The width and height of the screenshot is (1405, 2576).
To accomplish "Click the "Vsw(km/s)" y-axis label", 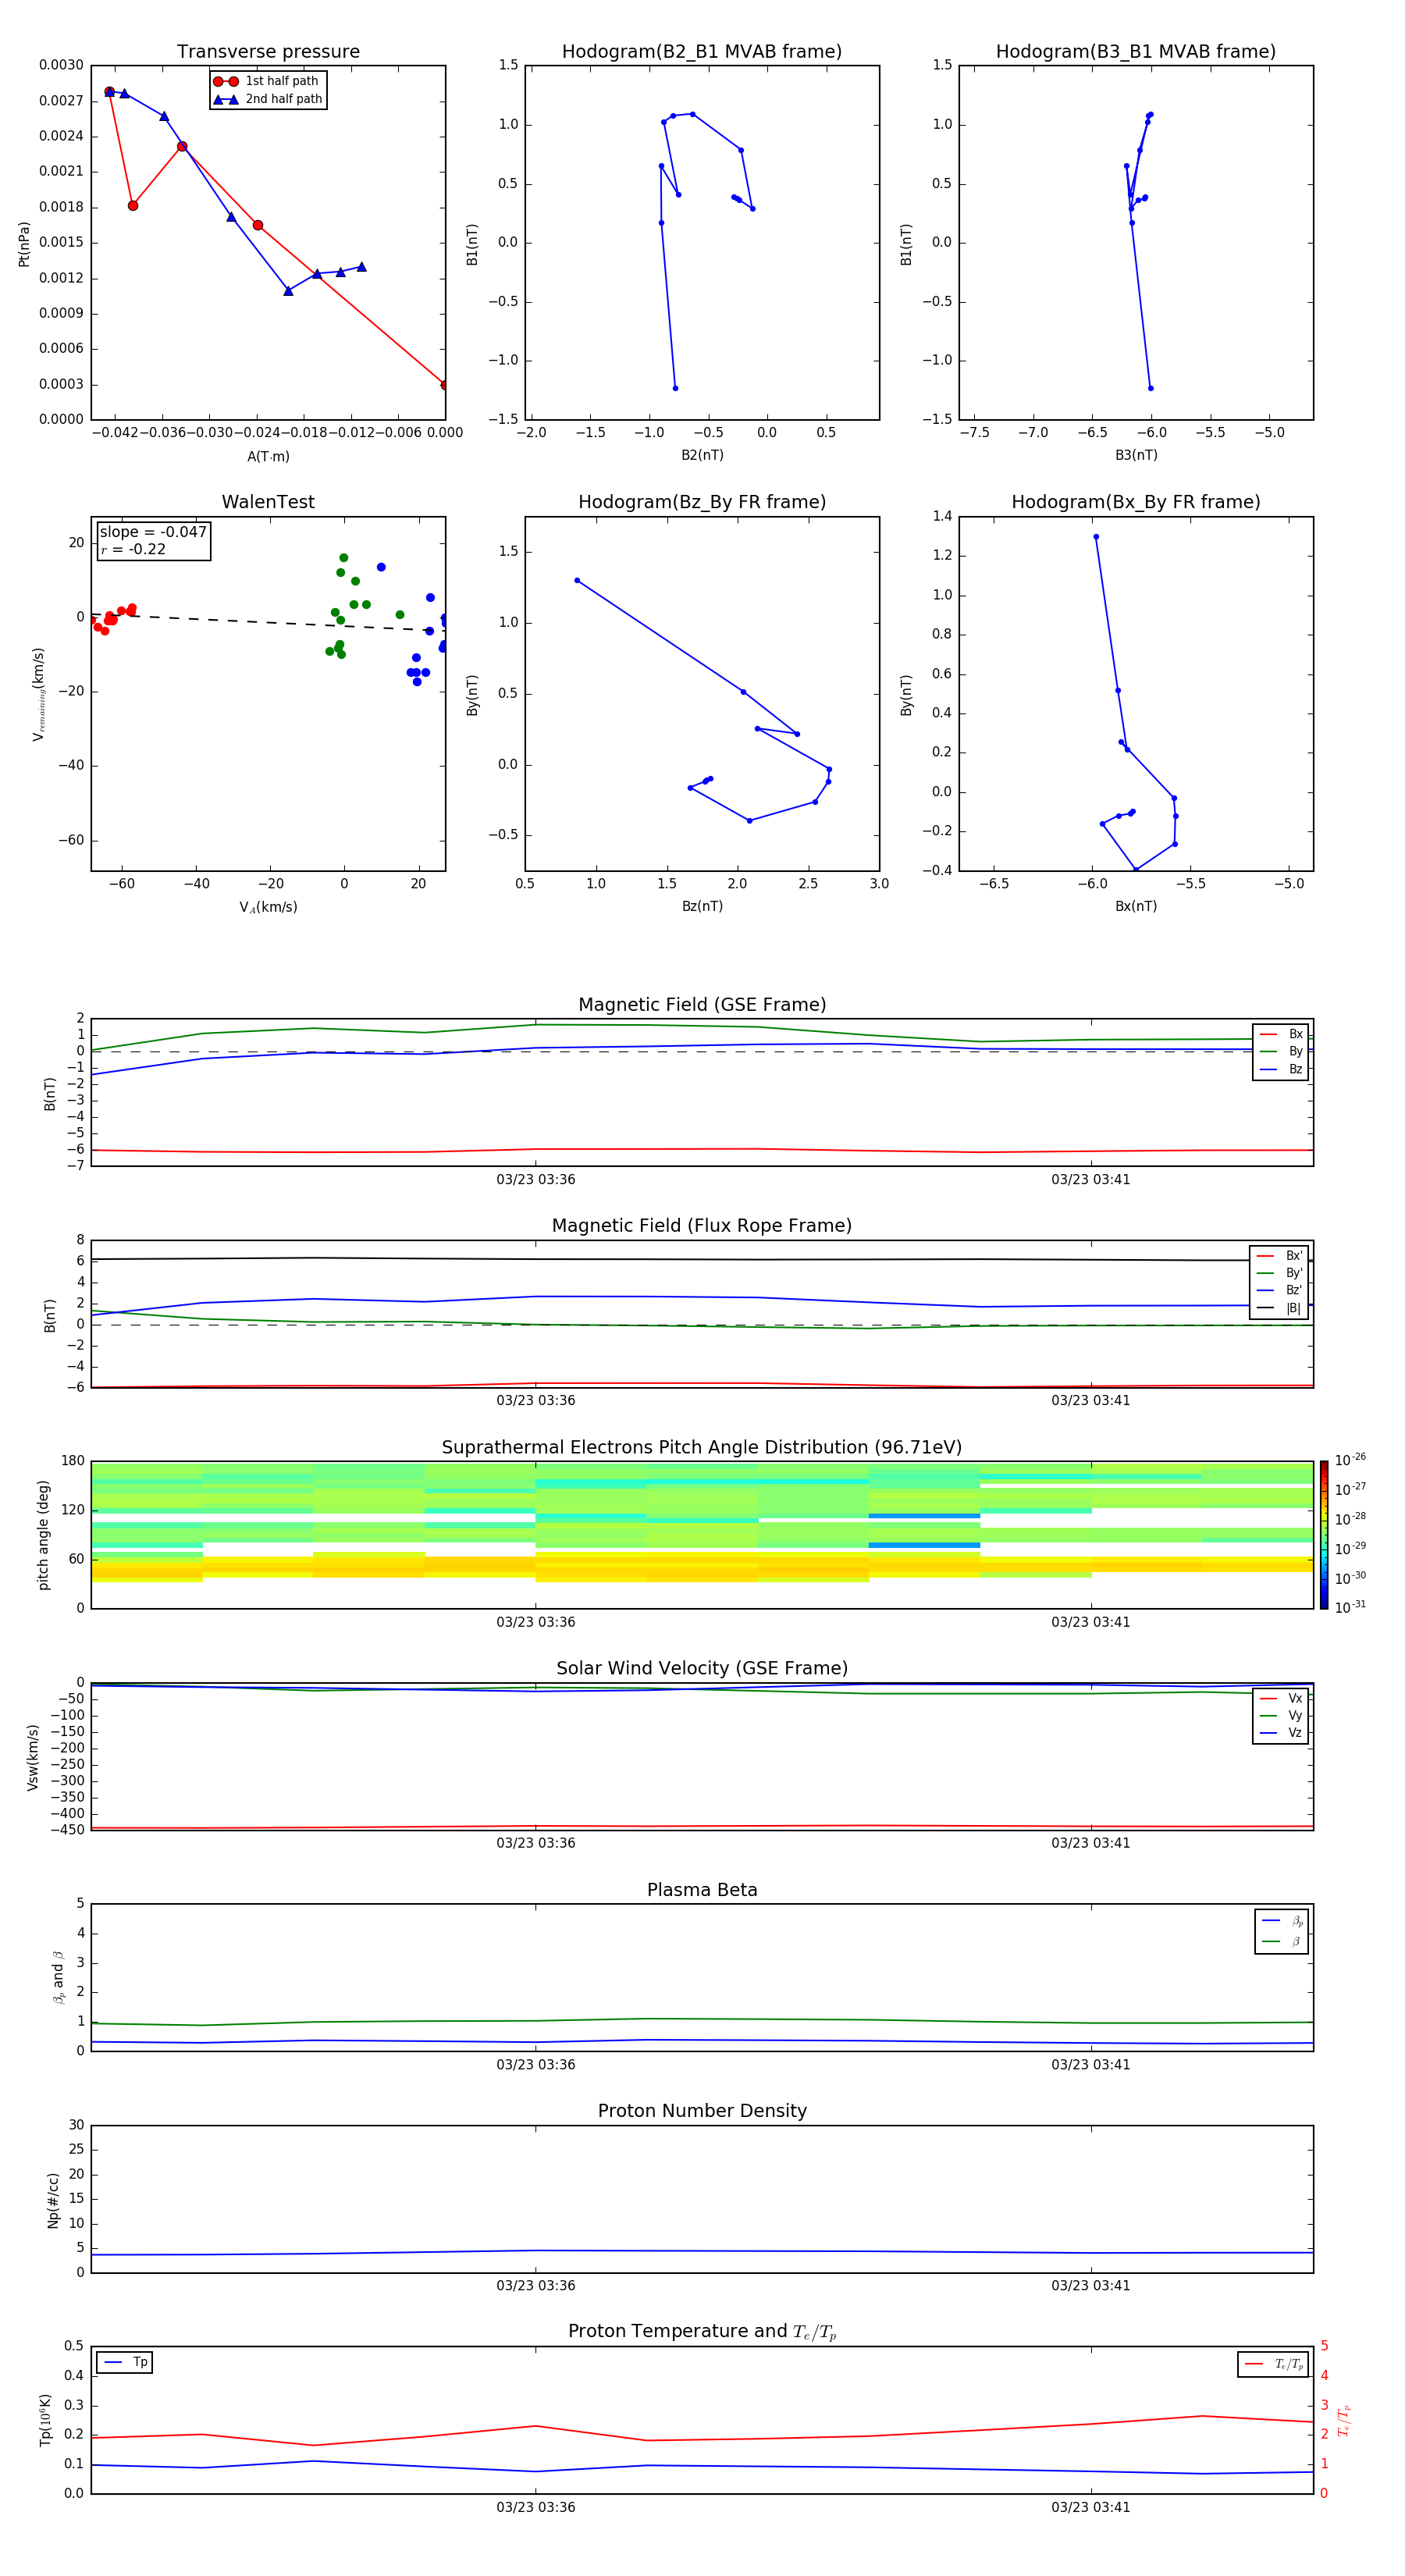I will coord(33,1757).
